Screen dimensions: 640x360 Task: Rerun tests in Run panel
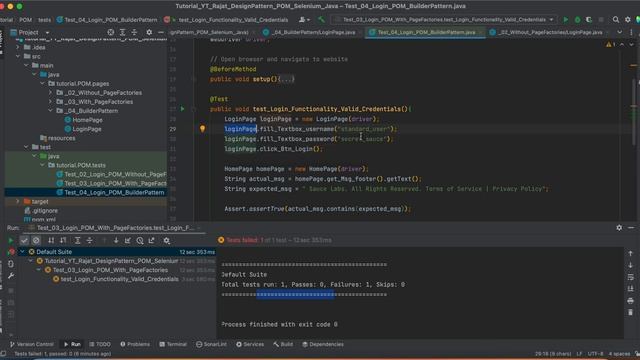click(x=11, y=240)
